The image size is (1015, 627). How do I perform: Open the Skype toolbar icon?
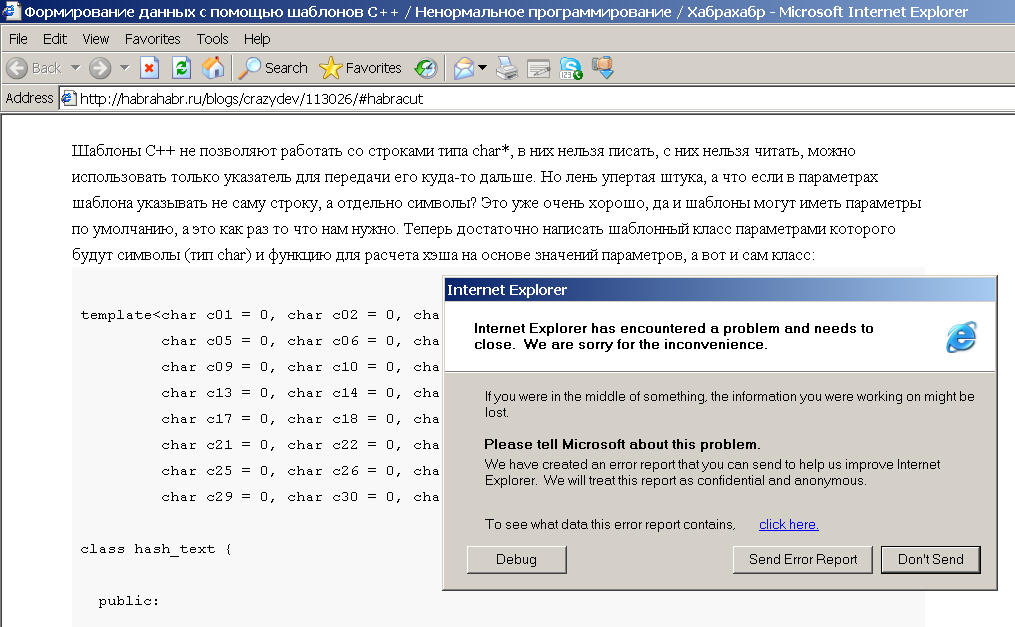coord(570,68)
